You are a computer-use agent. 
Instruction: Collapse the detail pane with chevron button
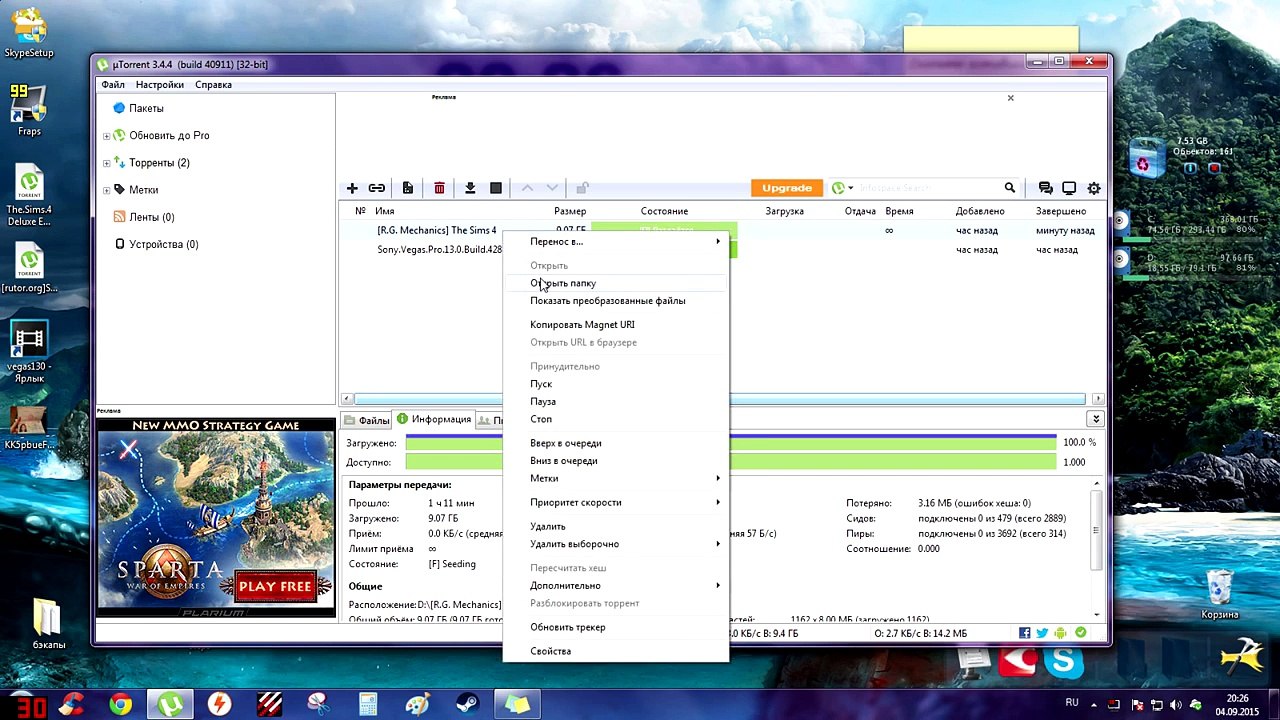pos(1096,419)
